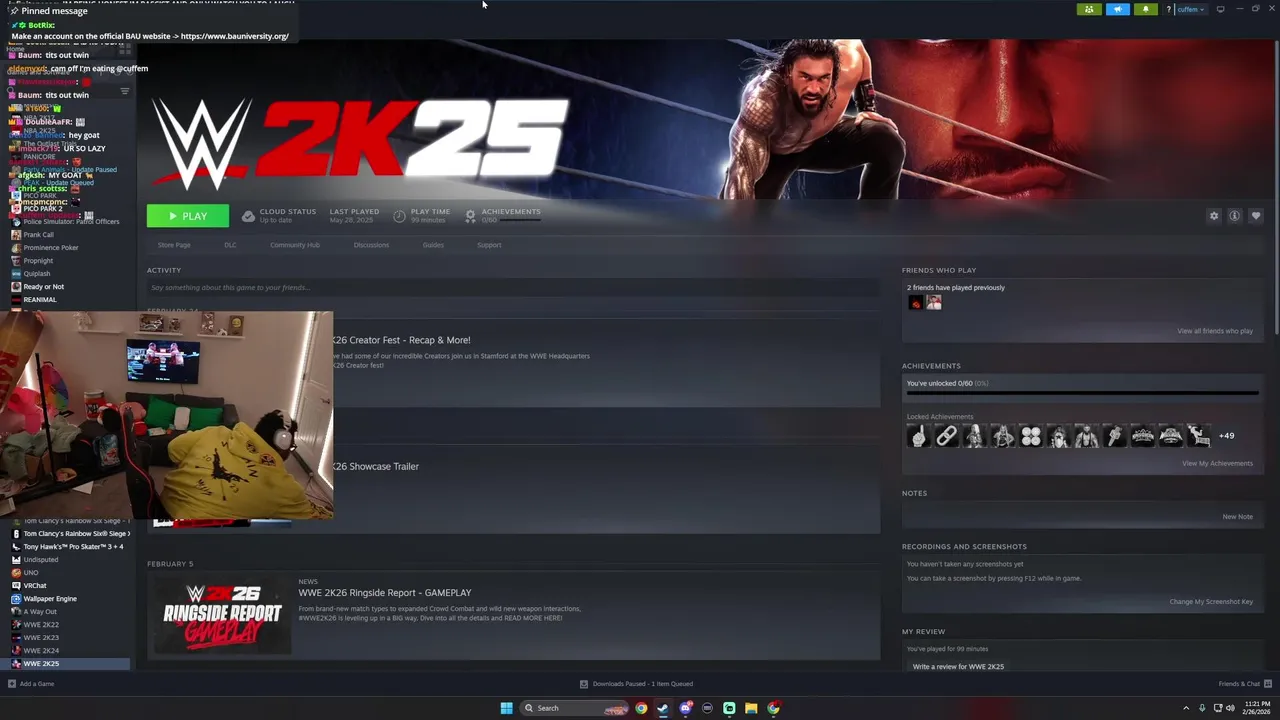
Task: Open Downloads Paused status in bottom bar
Action: point(636,684)
